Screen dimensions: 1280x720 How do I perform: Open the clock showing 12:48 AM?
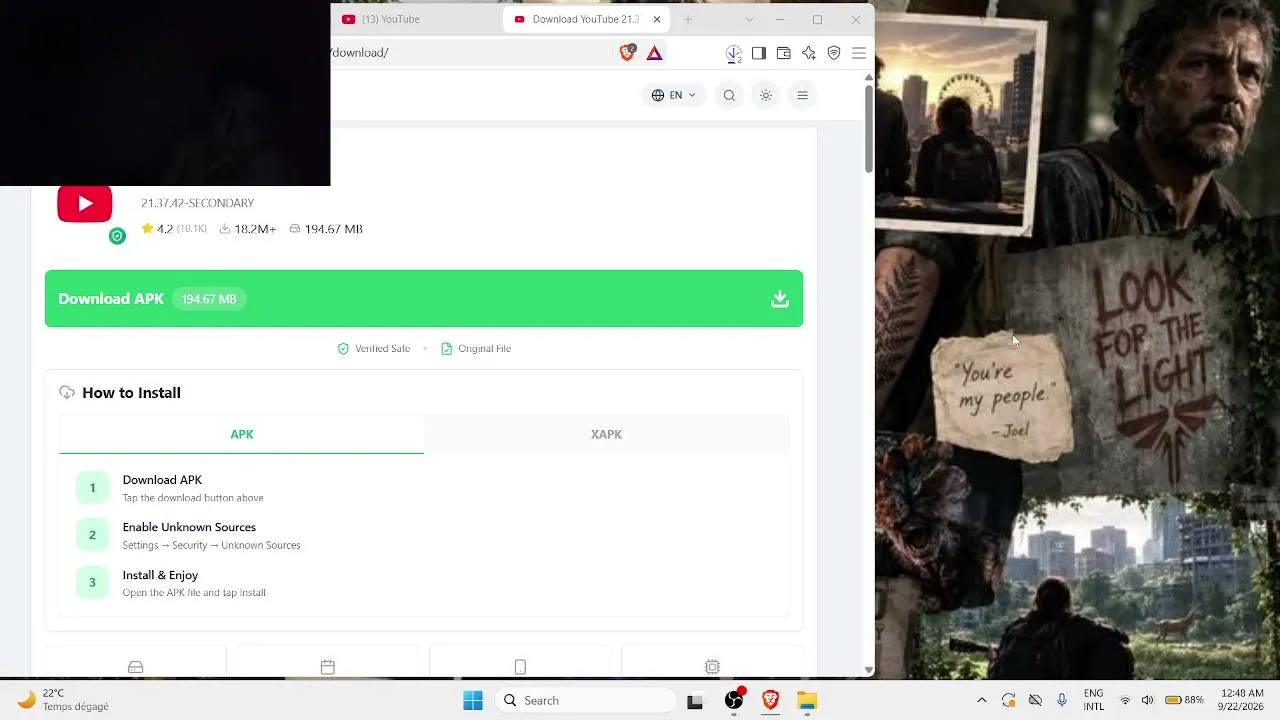[1242, 700]
